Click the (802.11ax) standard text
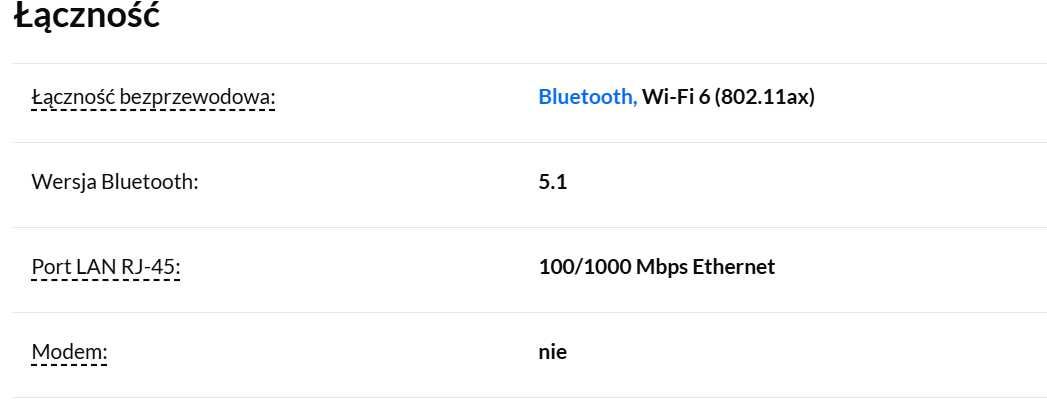The height and width of the screenshot is (404, 1047). click(x=765, y=97)
